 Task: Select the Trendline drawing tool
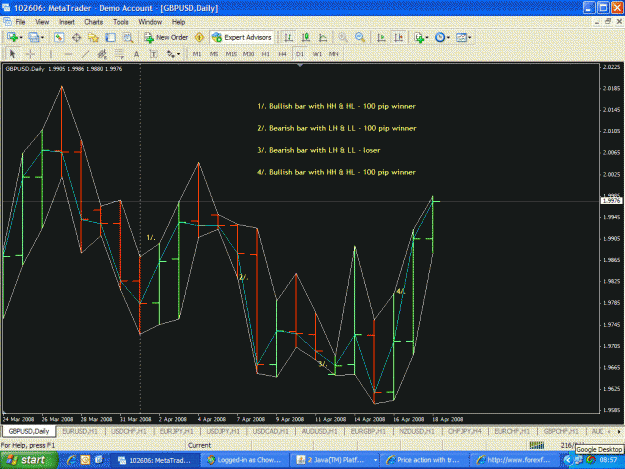85,54
